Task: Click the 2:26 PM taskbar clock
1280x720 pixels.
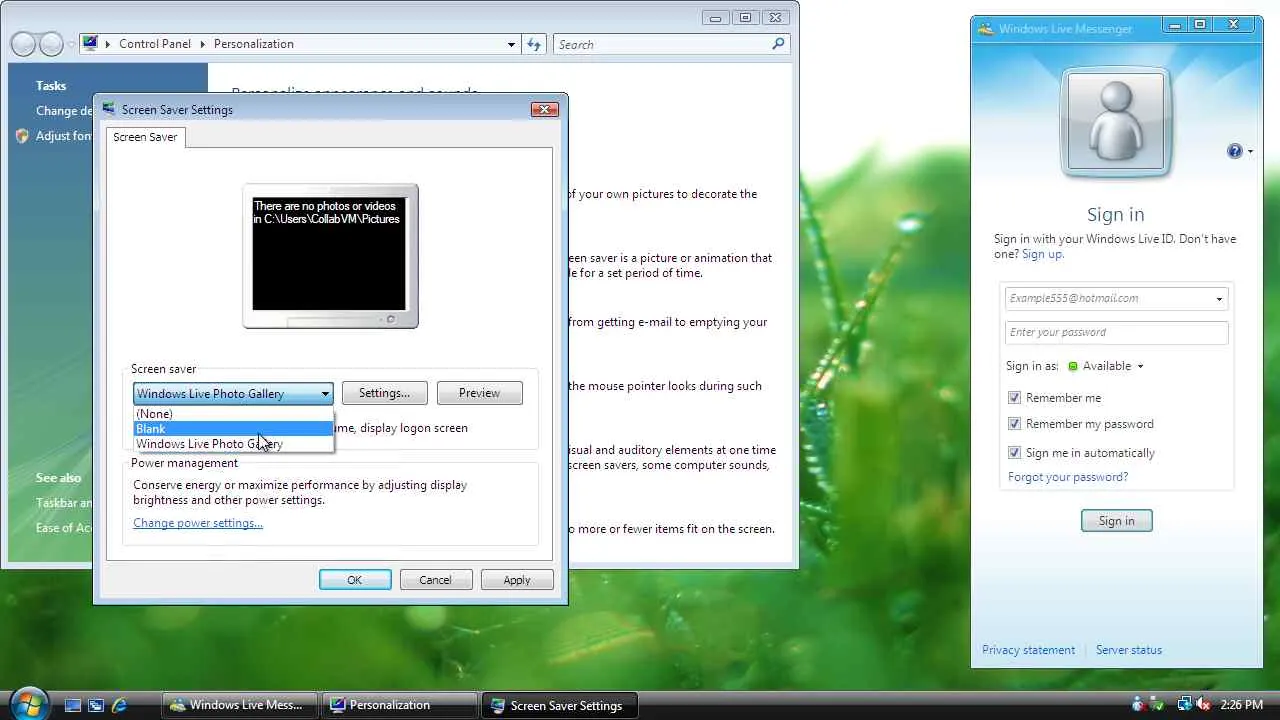Action: pos(1242,705)
